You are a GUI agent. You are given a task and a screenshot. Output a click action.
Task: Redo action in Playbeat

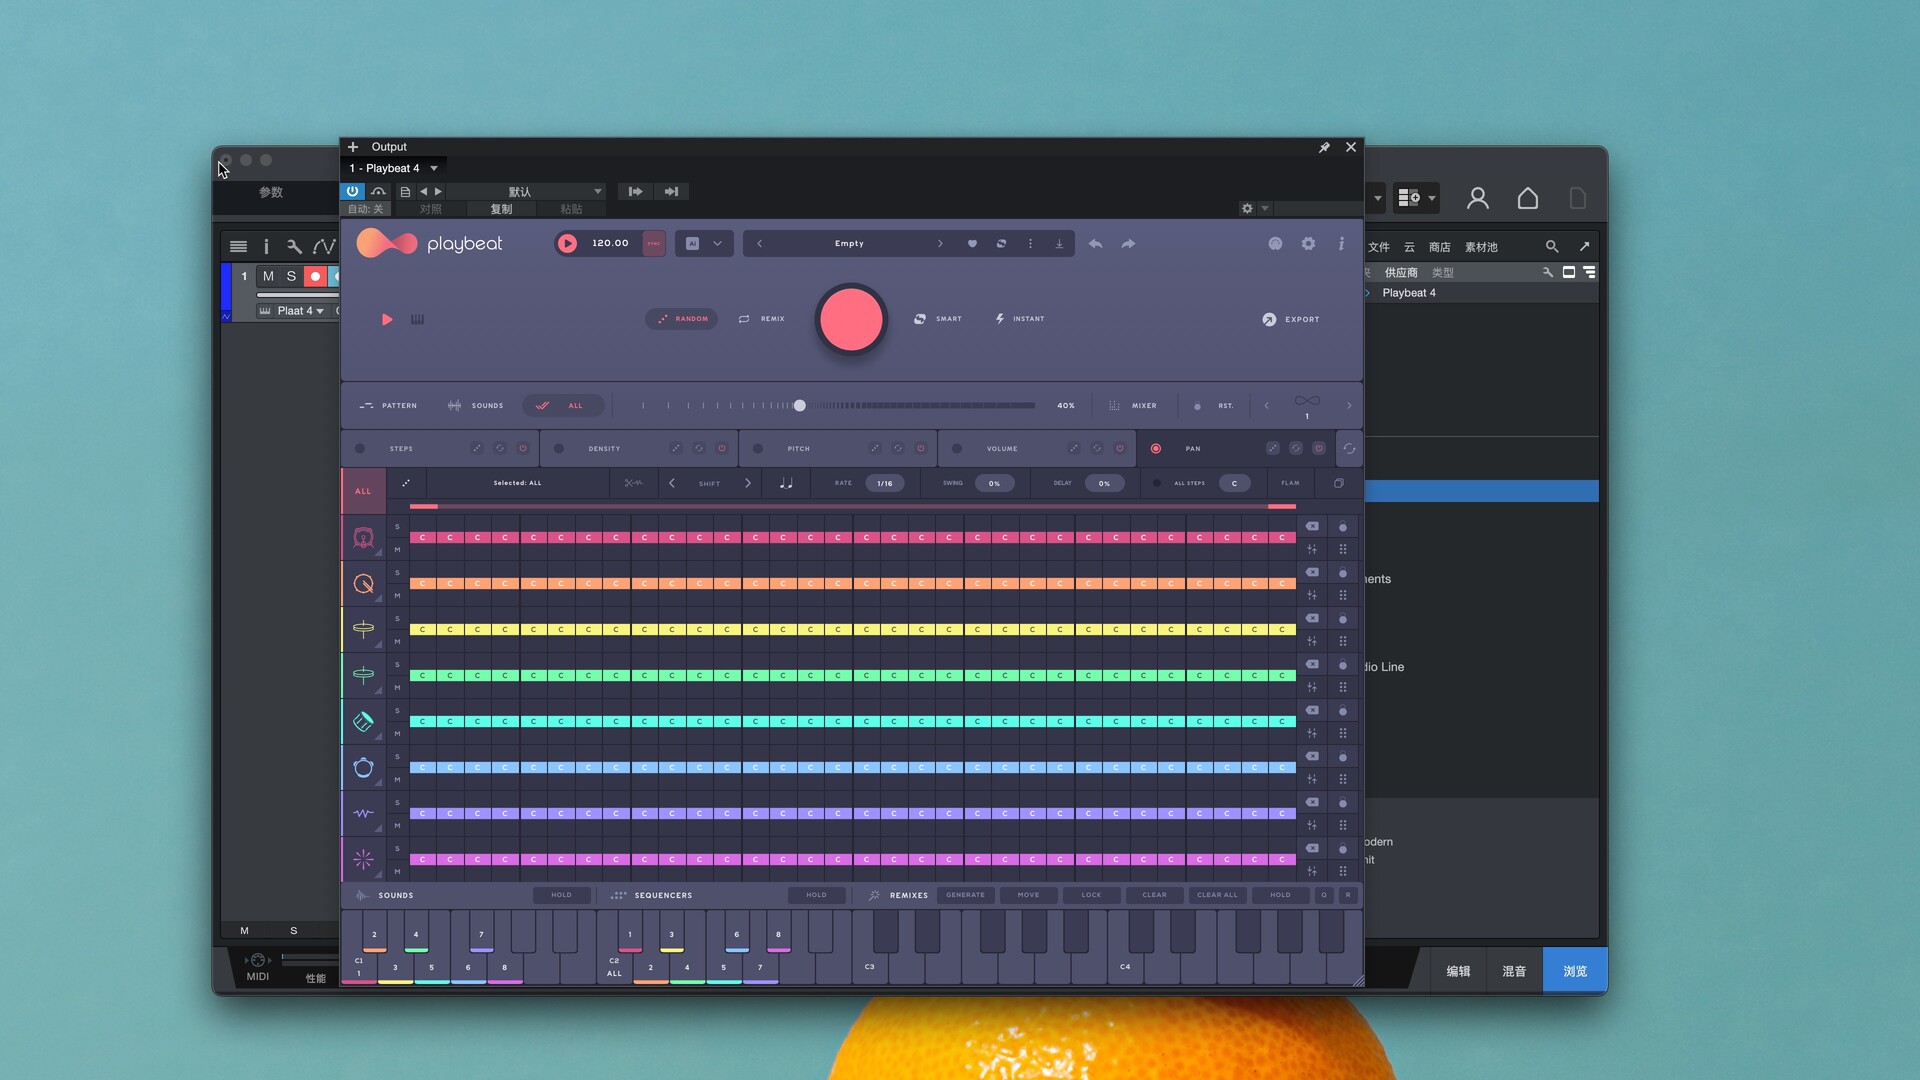click(x=1128, y=244)
